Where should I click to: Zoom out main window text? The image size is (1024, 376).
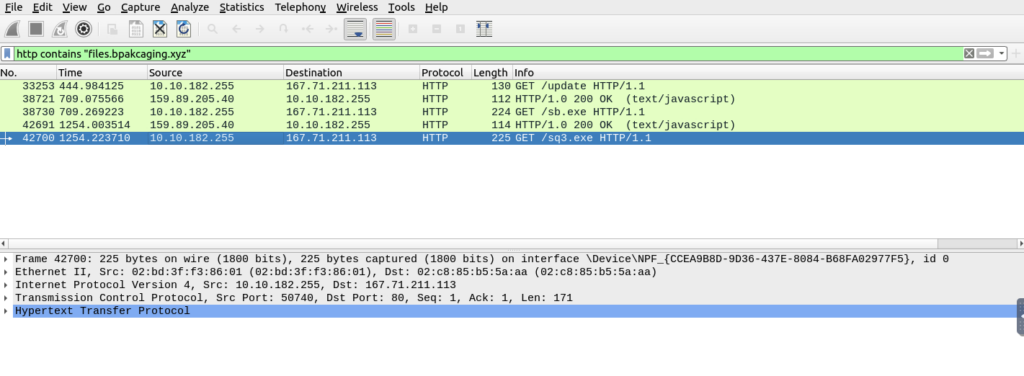point(436,29)
